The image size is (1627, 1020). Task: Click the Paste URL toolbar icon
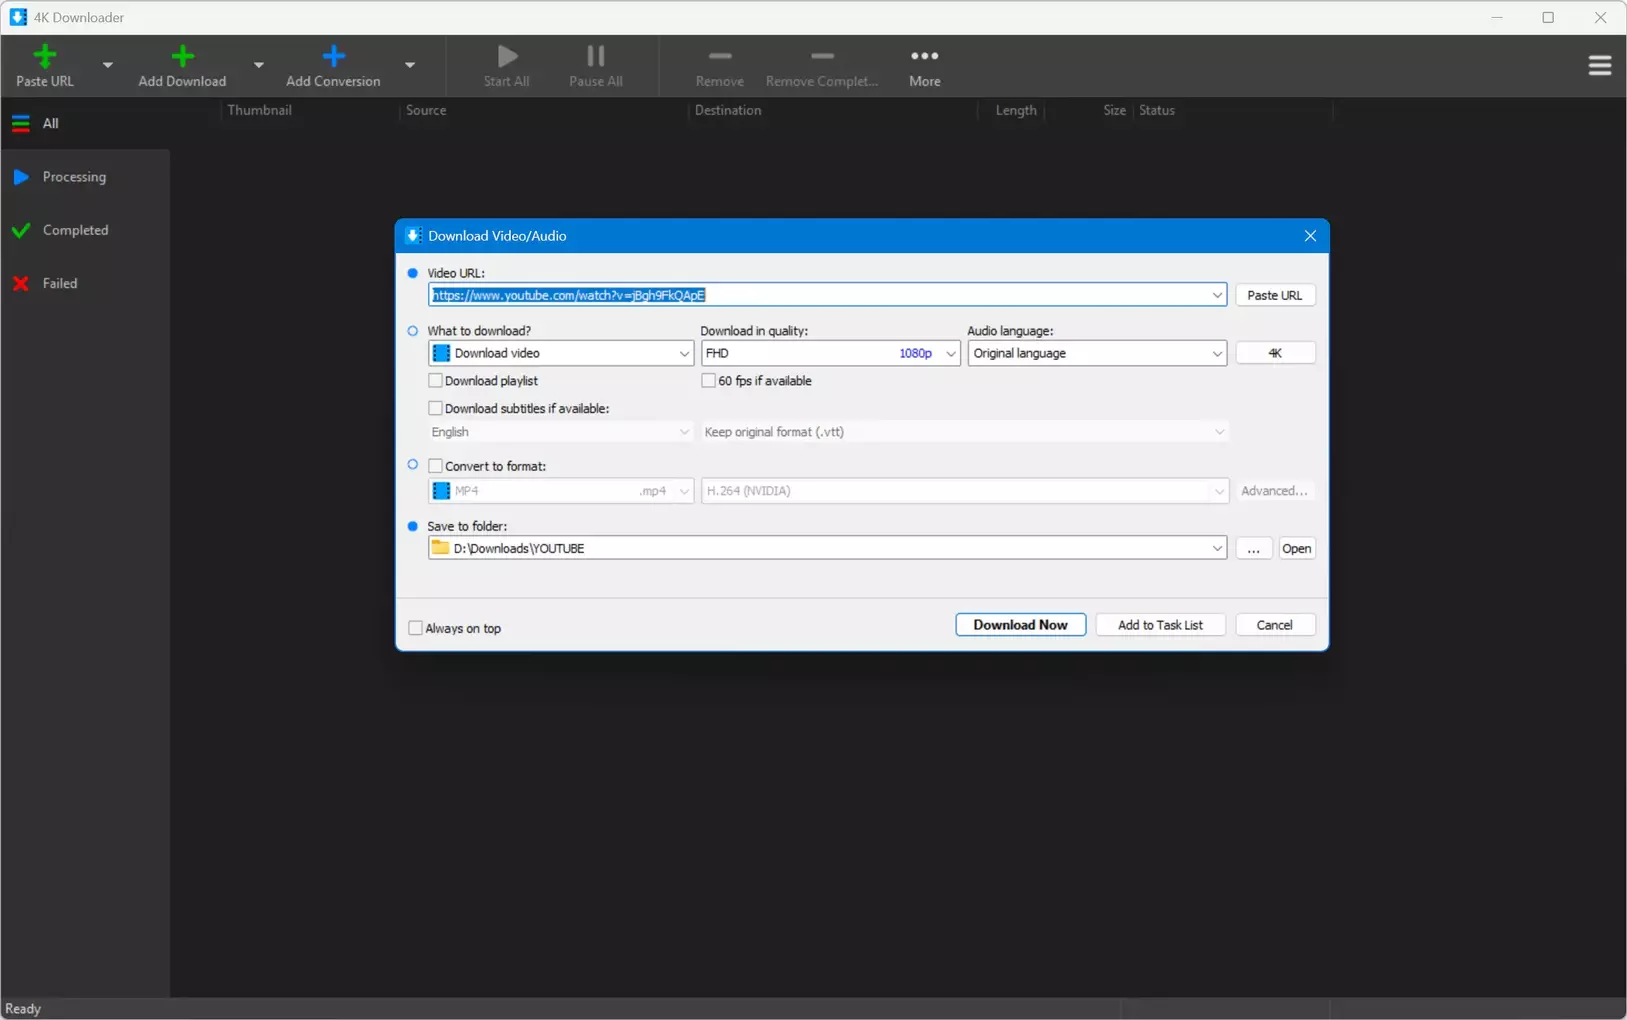[x=45, y=58]
